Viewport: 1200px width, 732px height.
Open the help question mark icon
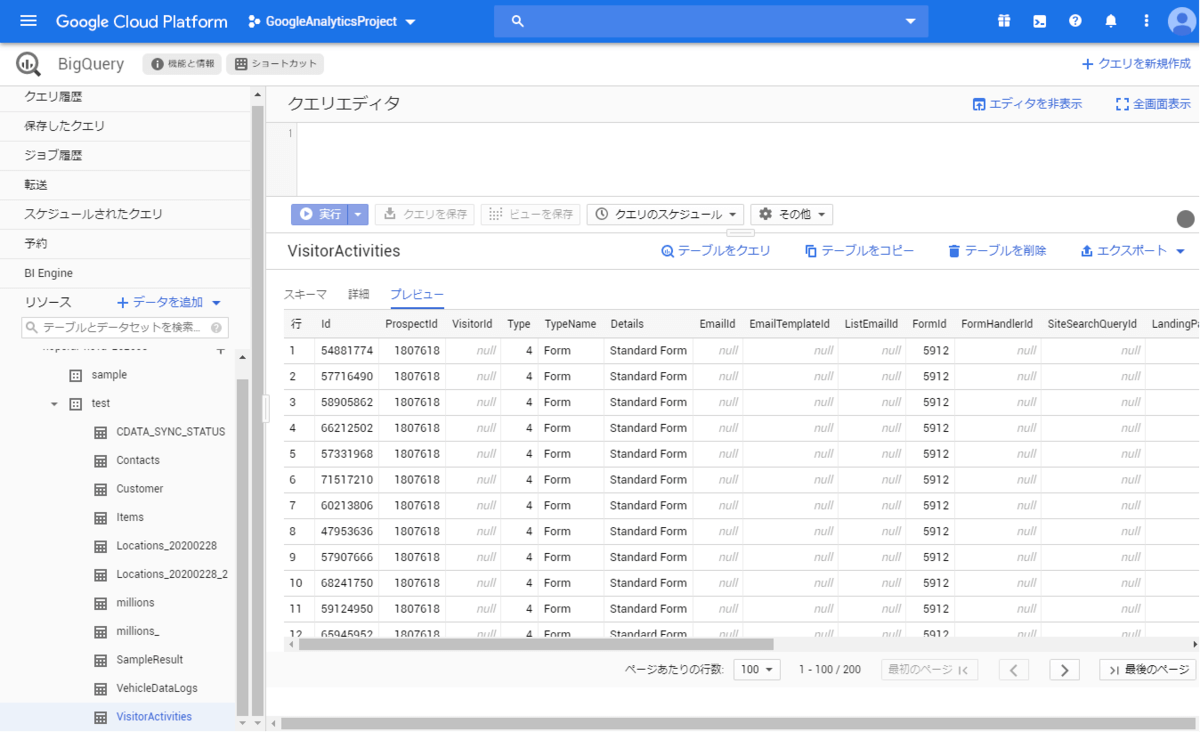click(1075, 21)
